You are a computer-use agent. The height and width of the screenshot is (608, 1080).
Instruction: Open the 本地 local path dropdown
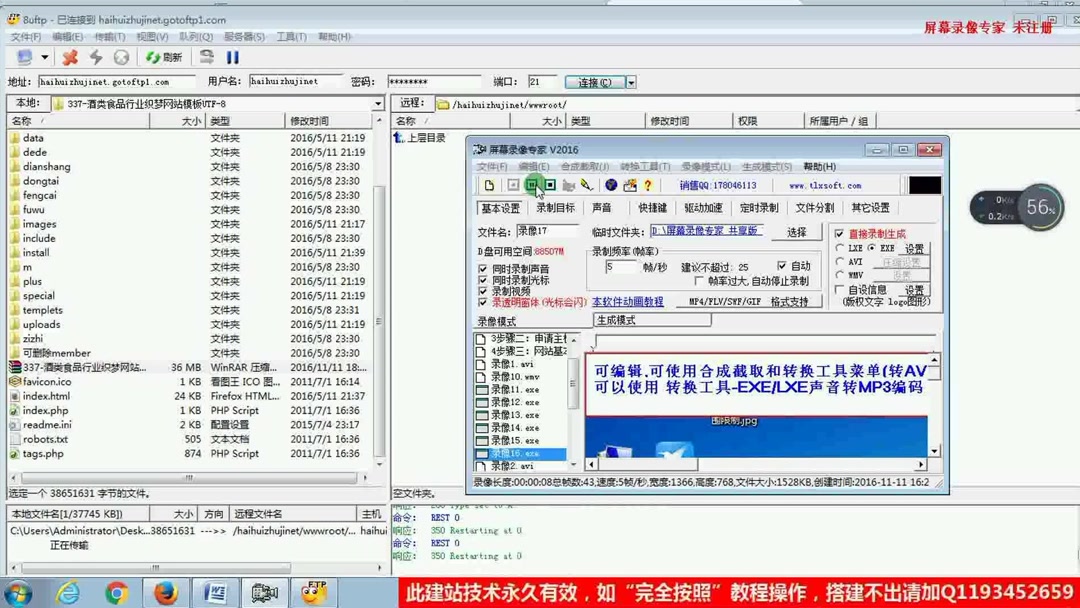378,102
